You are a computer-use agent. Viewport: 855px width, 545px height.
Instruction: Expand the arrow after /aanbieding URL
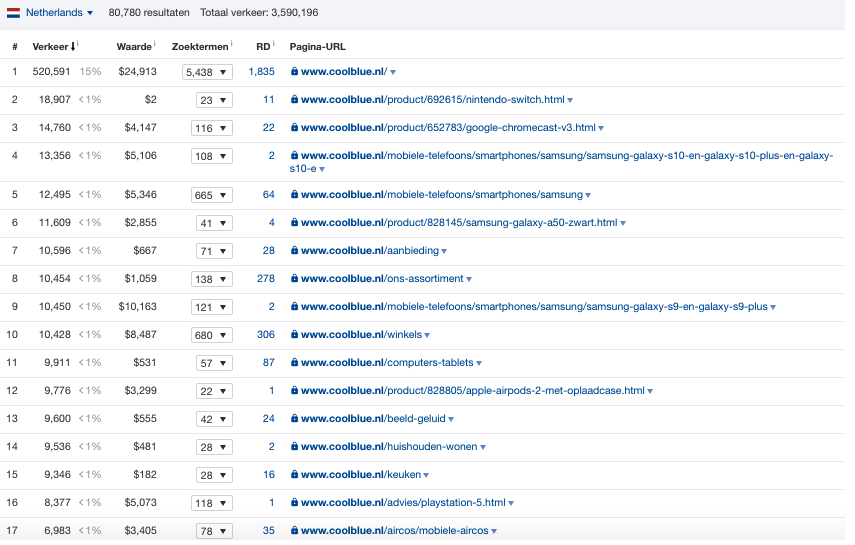pyautogui.click(x=444, y=251)
